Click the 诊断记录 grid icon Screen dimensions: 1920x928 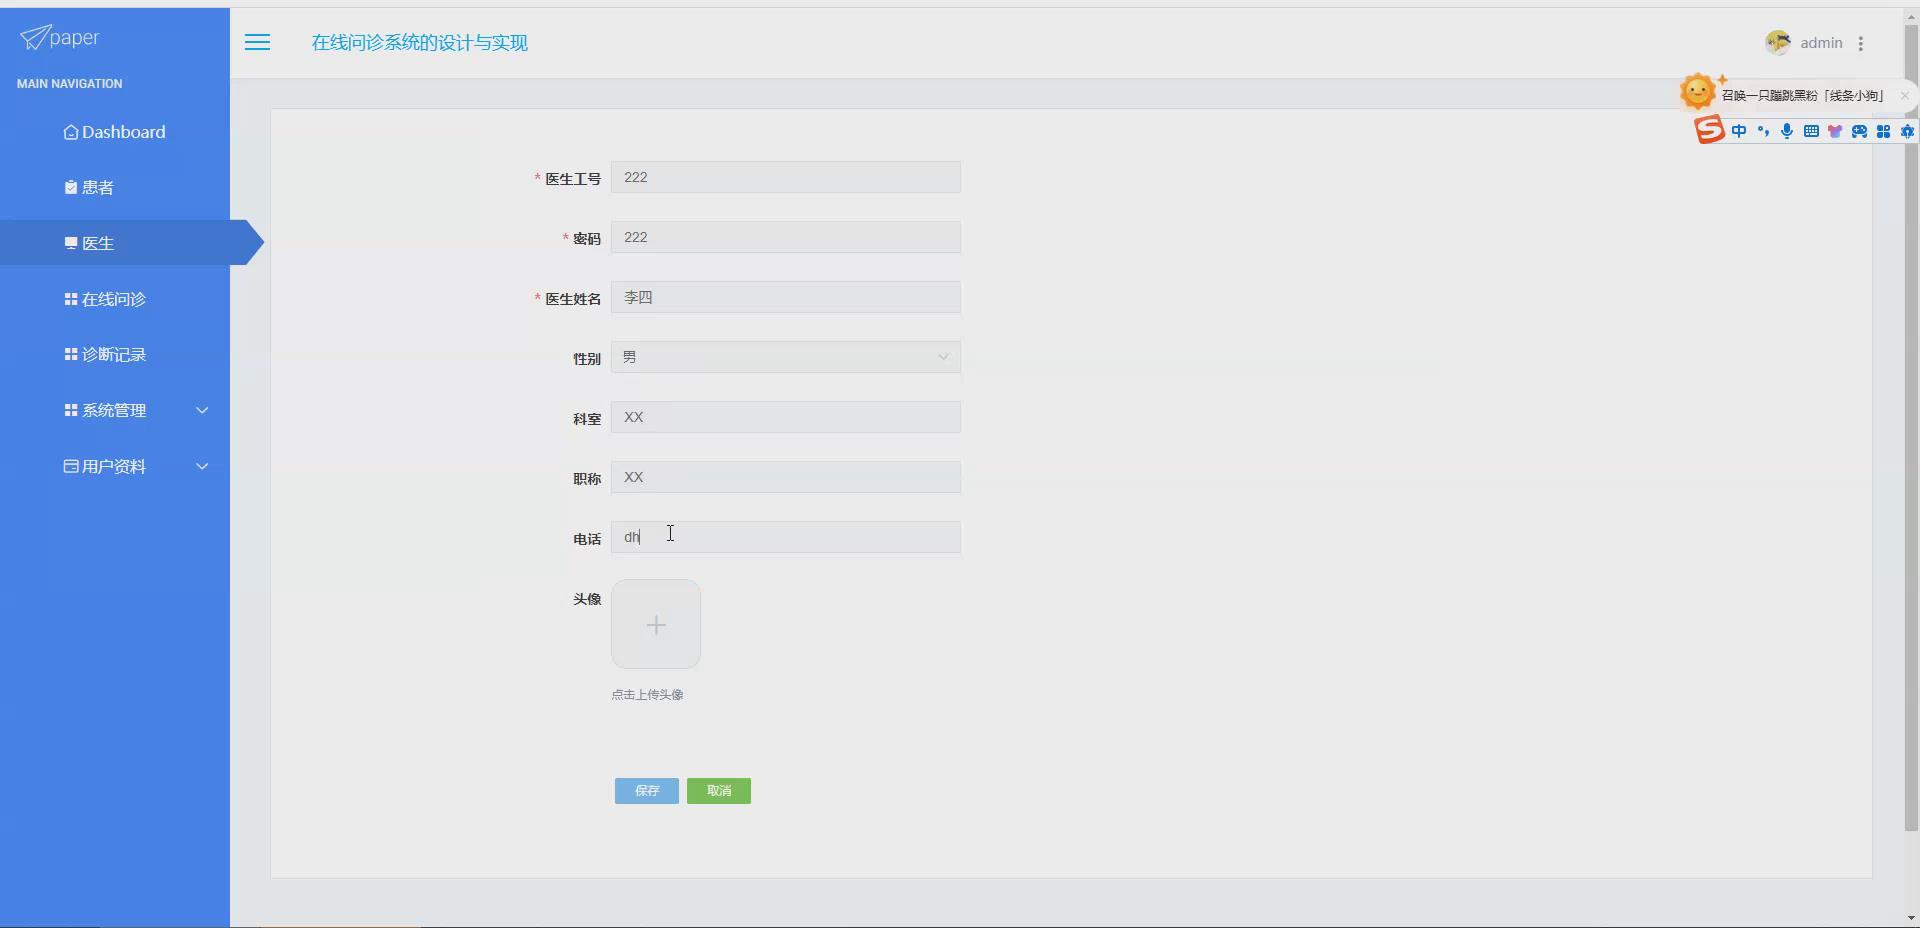(x=69, y=354)
